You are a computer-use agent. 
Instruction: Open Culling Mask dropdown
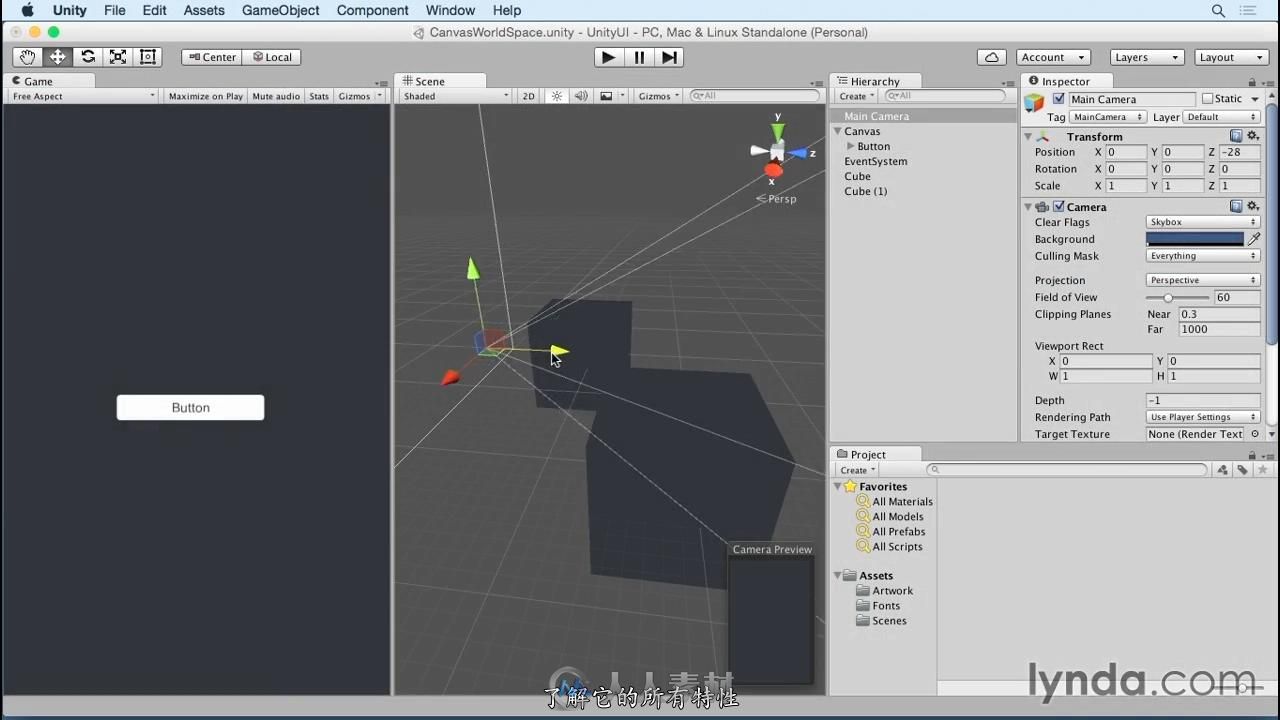(1203, 256)
